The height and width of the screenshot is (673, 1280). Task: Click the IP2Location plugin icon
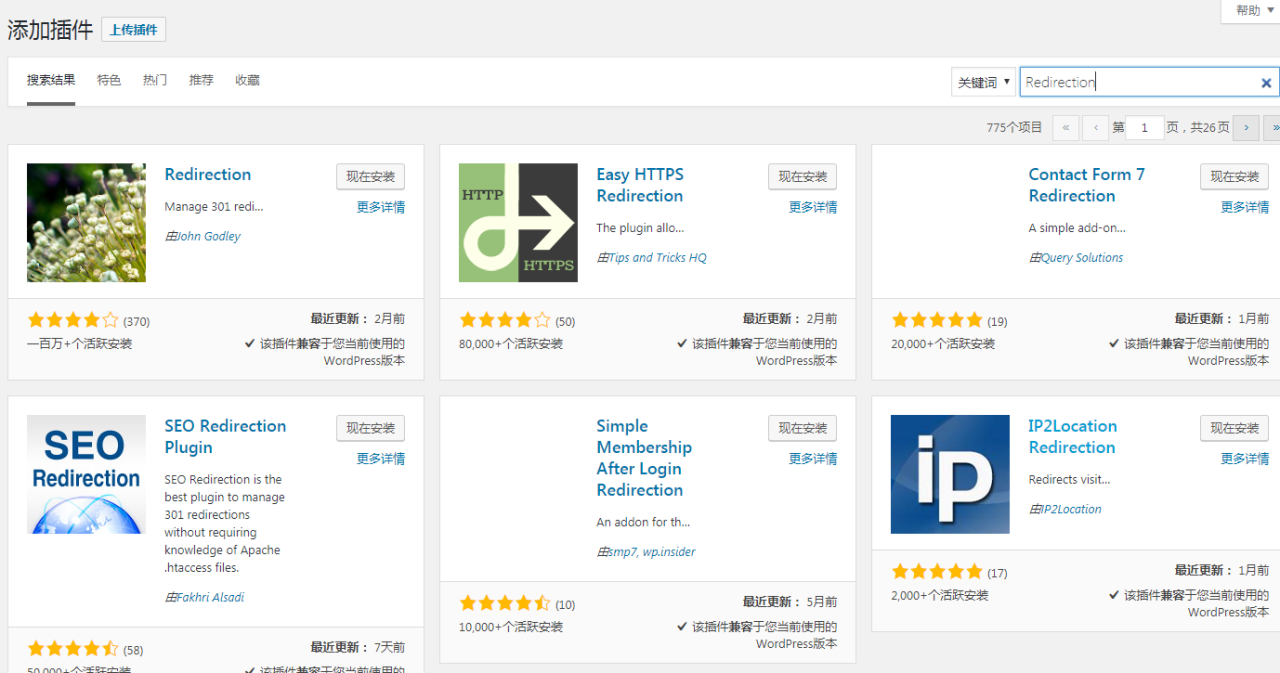pyautogui.click(x=950, y=474)
